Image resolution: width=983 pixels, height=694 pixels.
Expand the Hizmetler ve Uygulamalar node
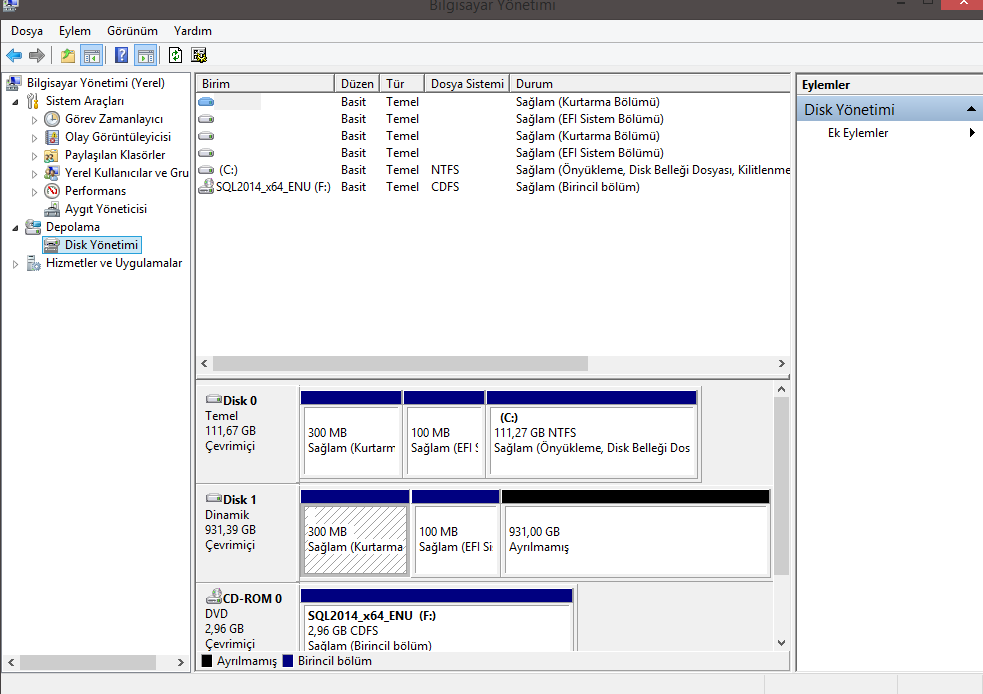pos(16,264)
